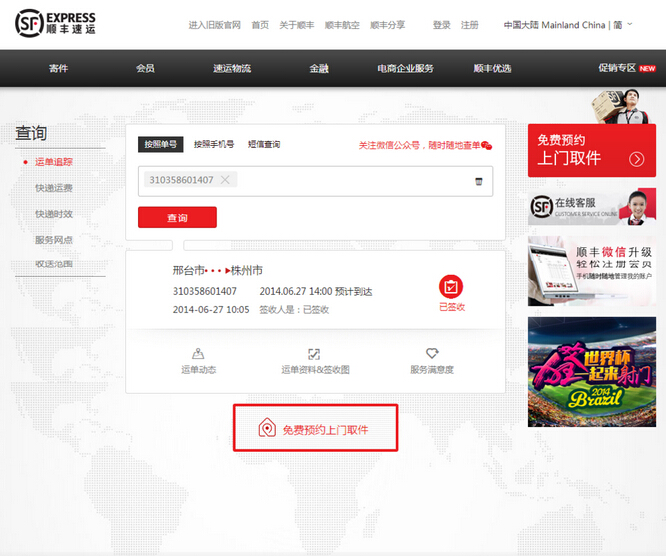Open 顺丰航空 link
Viewport: 666px width, 556px height.
tap(342, 25)
